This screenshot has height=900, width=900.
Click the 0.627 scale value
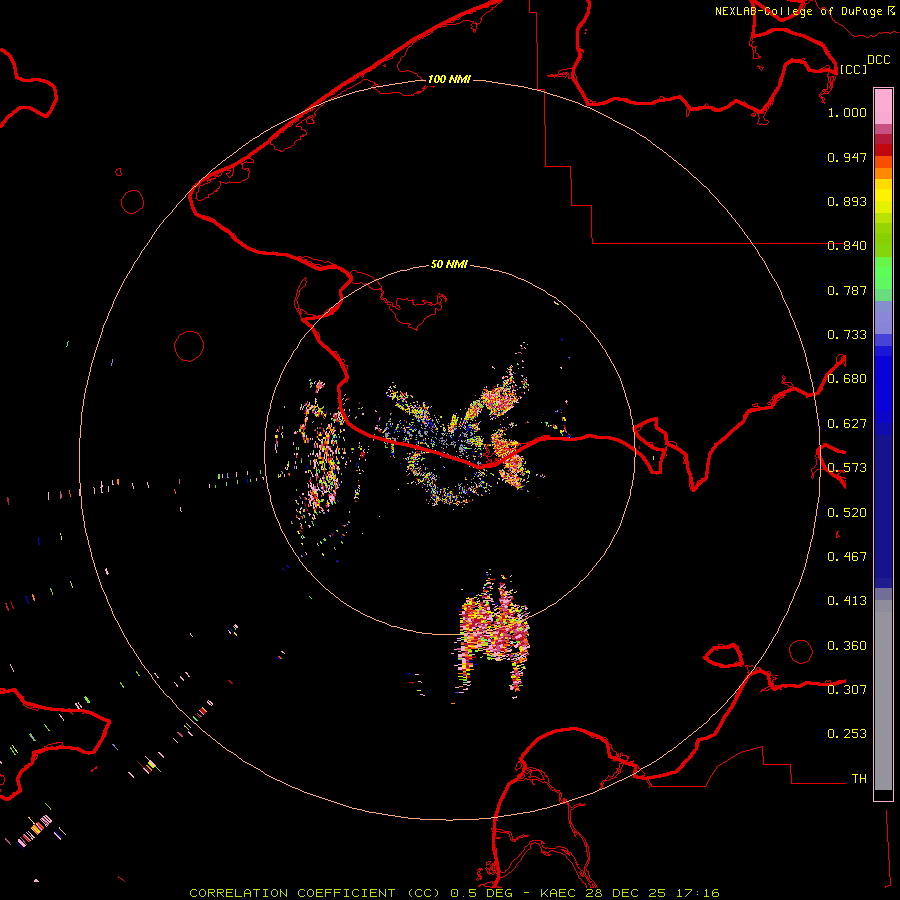tap(847, 424)
